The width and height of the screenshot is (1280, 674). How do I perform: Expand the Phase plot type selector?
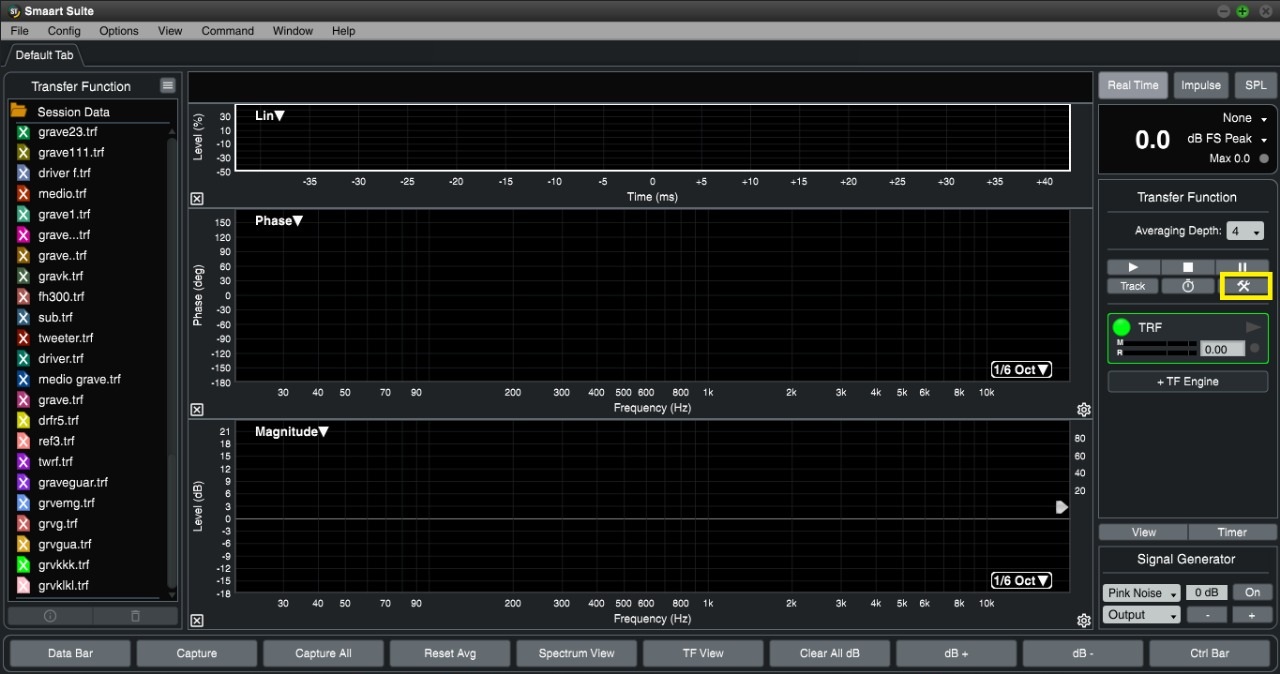click(x=278, y=221)
